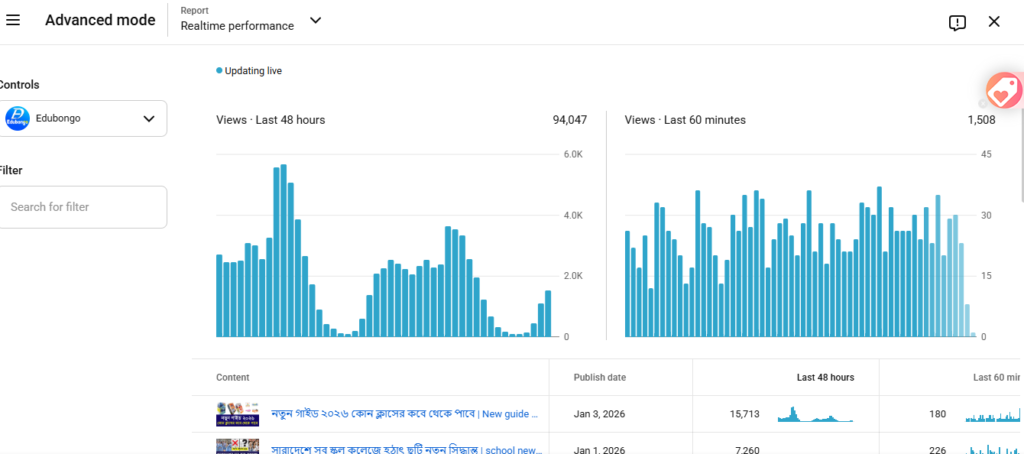Open the school news video title link

405,449
